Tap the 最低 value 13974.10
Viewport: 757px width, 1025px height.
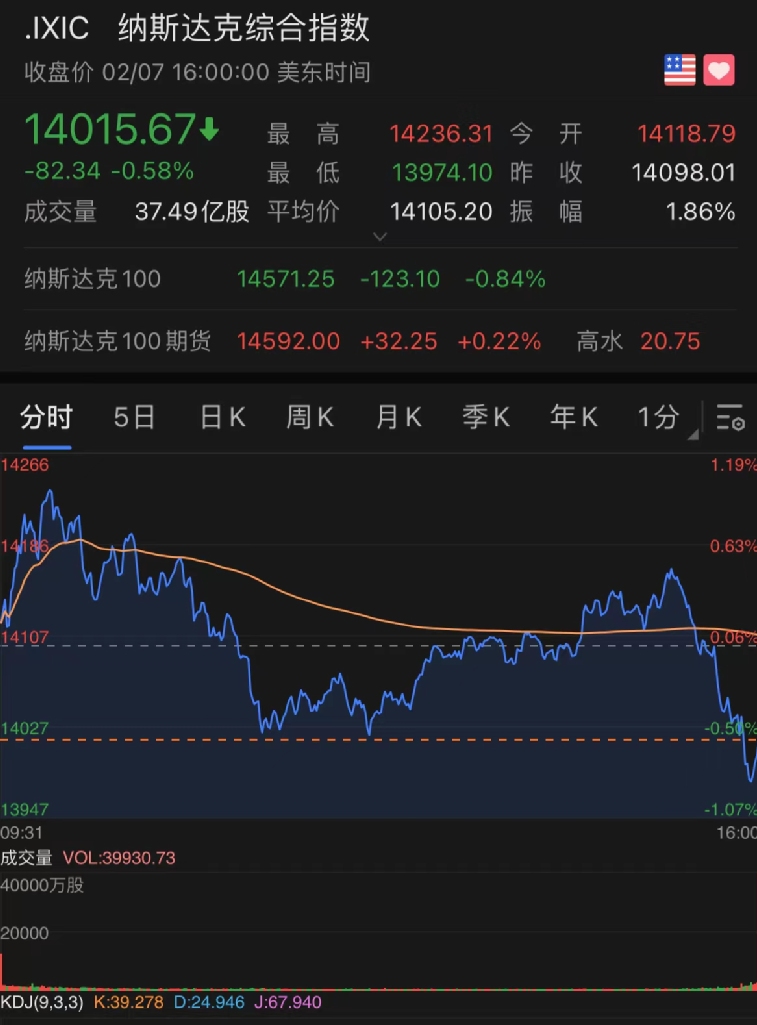tap(442, 173)
